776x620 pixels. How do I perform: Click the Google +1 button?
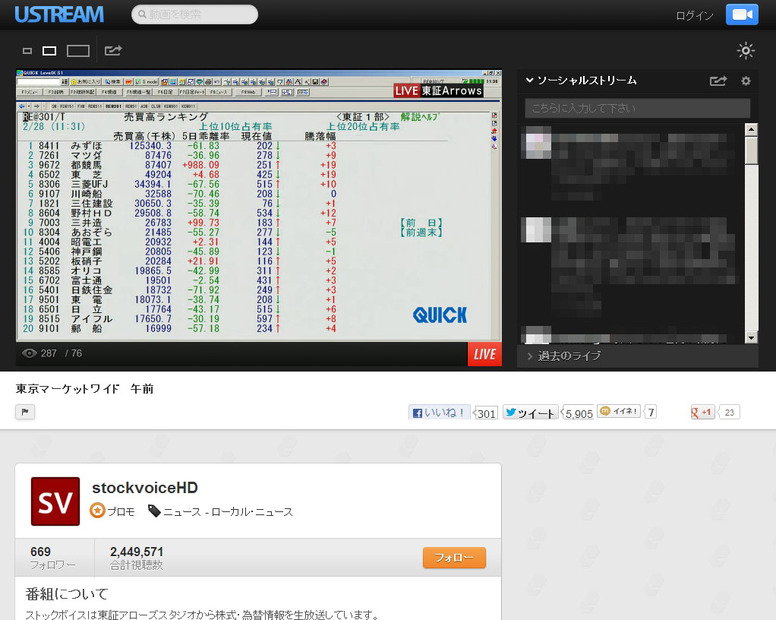coord(702,412)
